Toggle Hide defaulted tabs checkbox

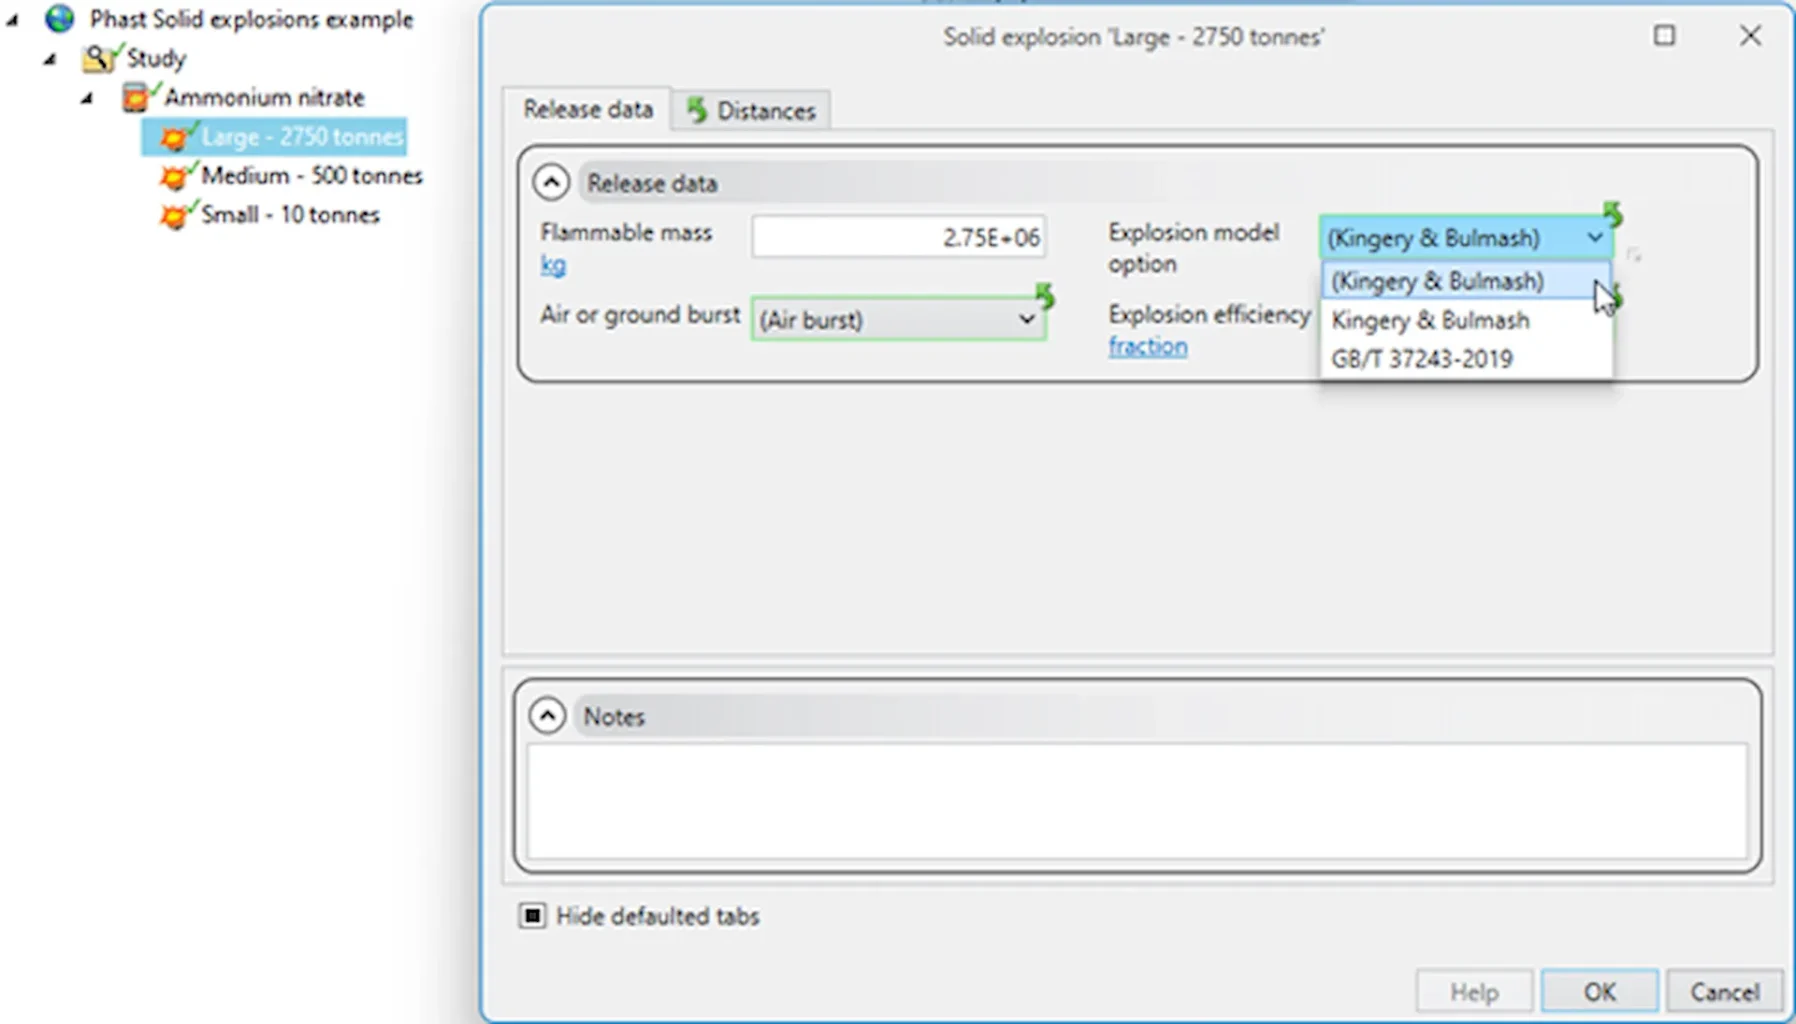(x=532, y=915)
